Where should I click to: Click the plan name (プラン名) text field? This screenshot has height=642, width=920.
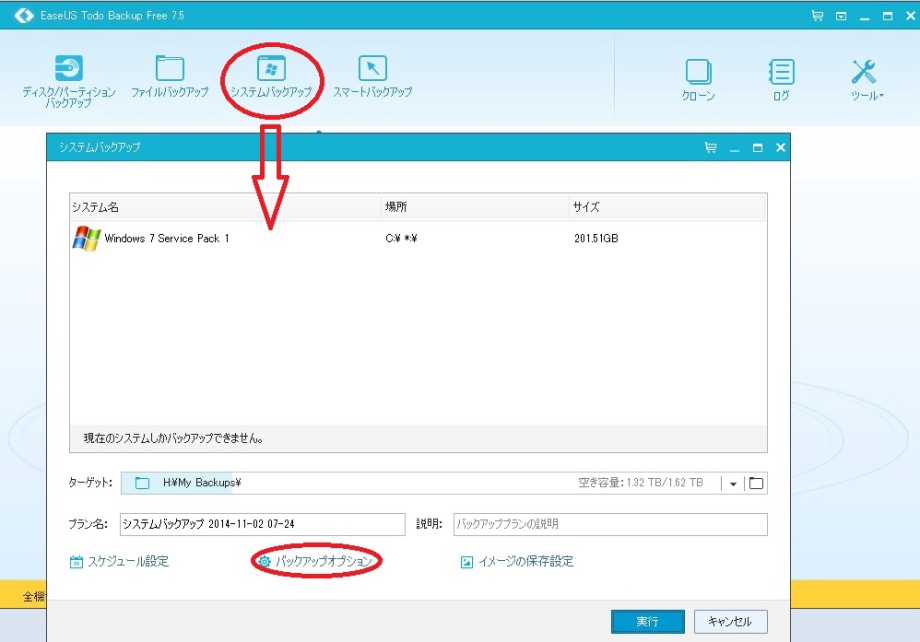coord(261,524)
